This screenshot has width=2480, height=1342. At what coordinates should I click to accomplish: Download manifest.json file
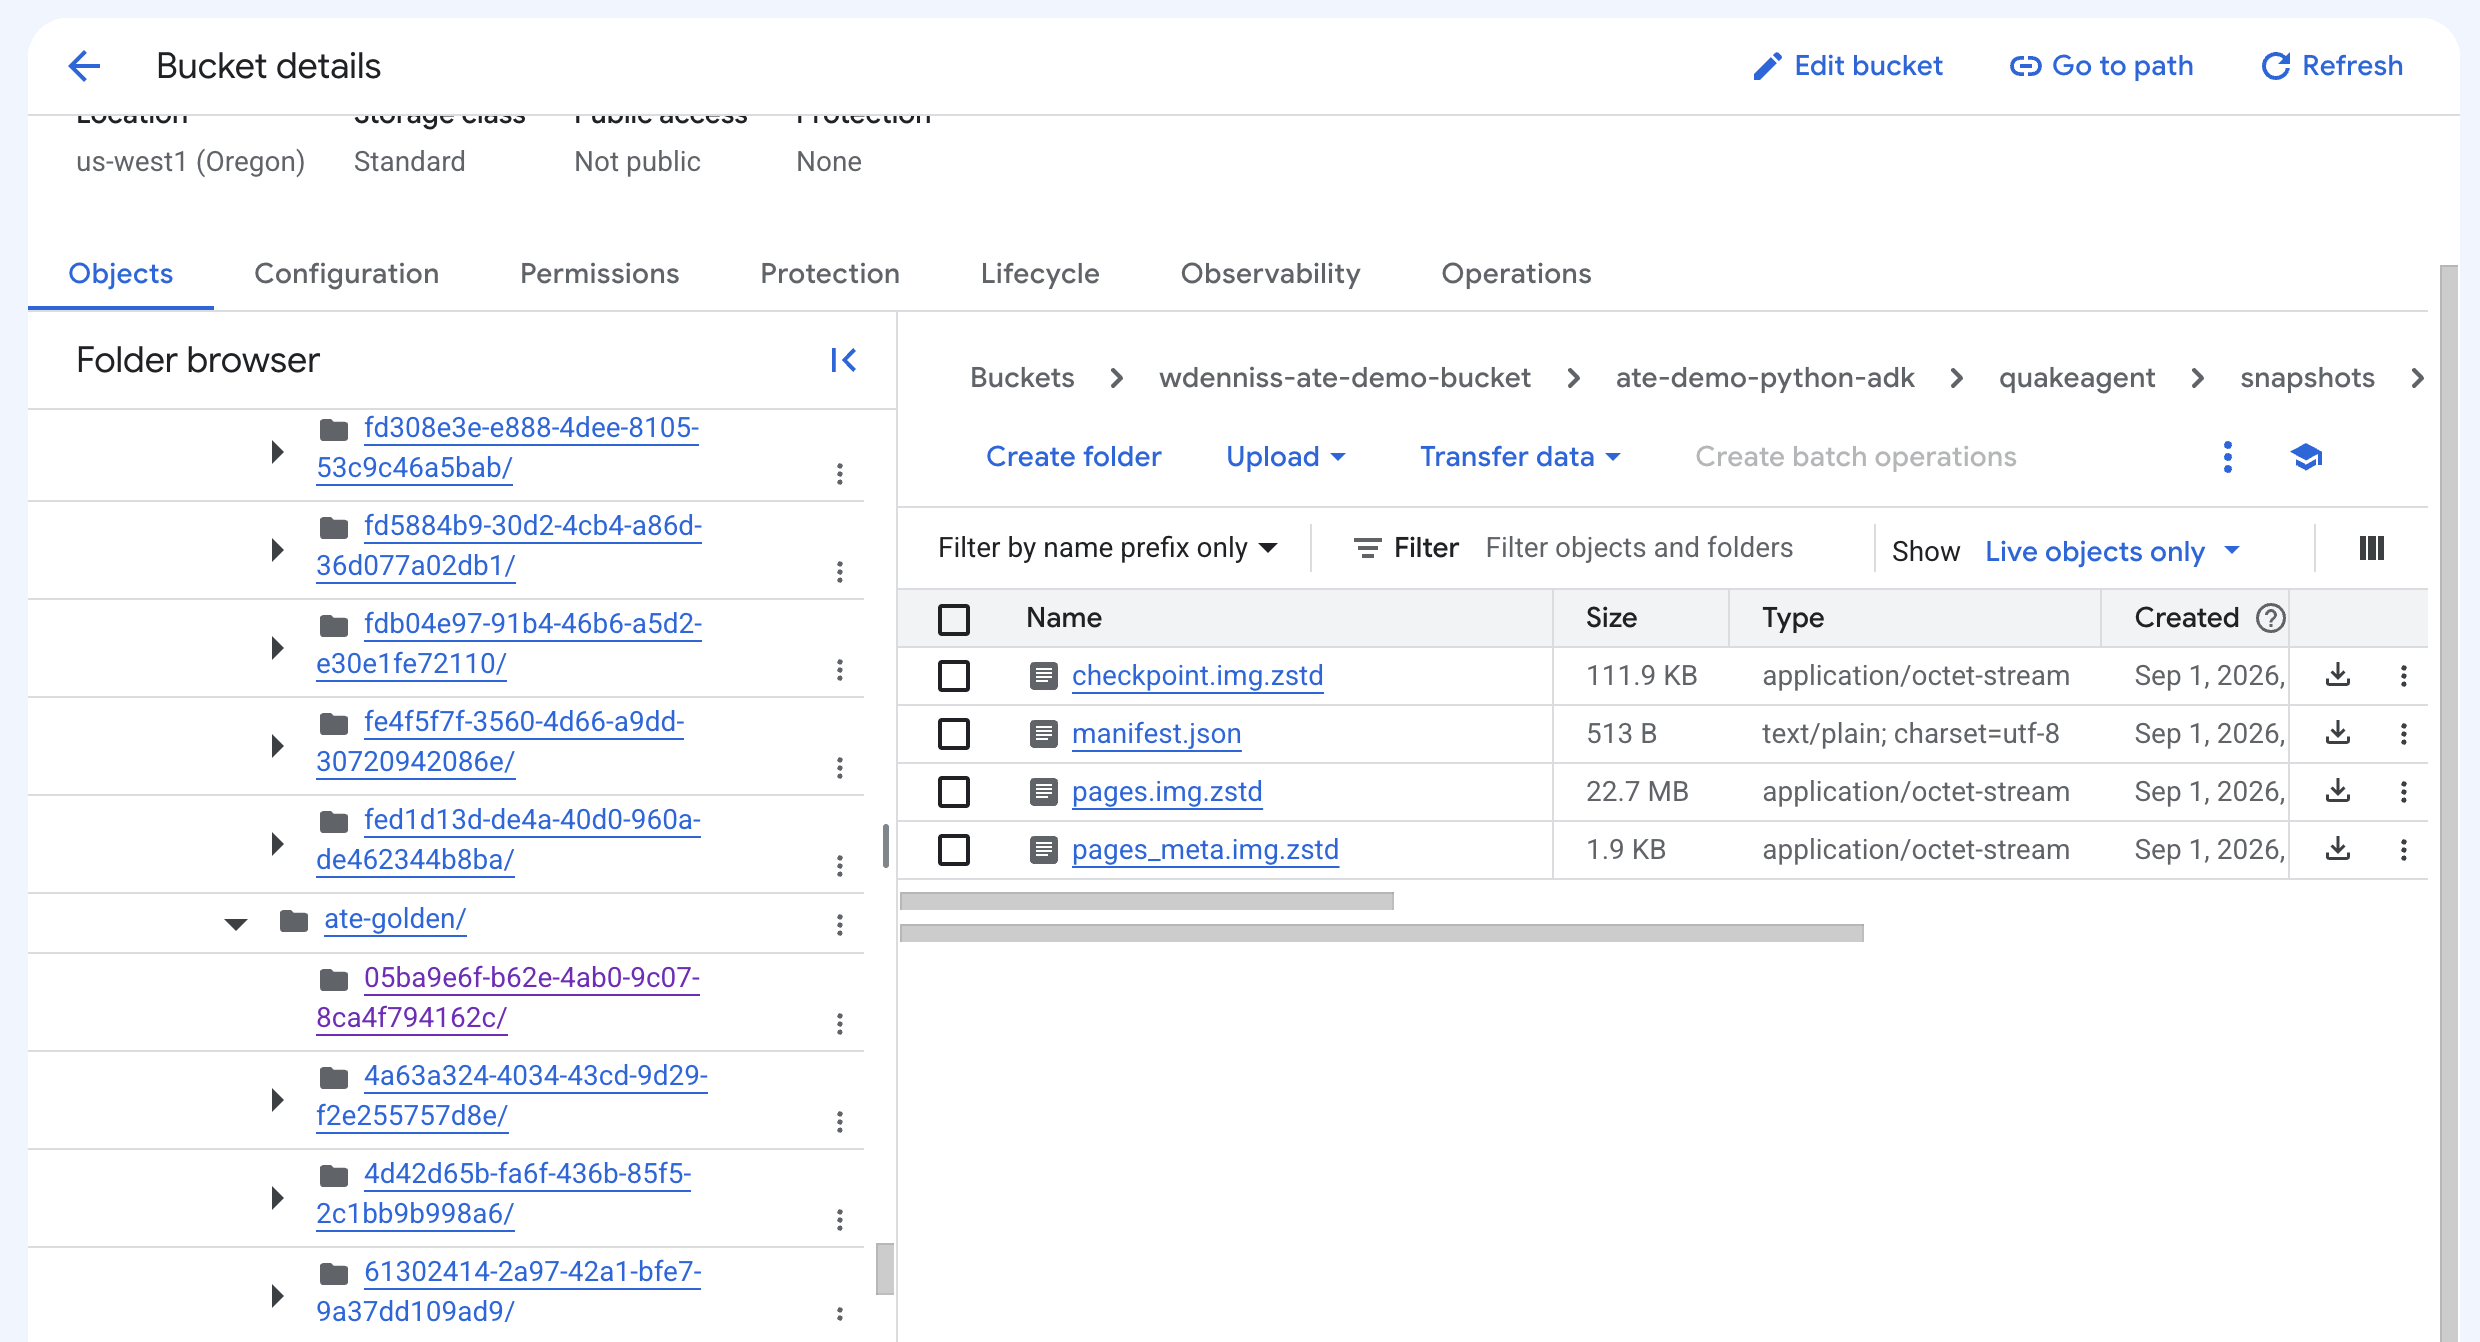(2337, 733)
